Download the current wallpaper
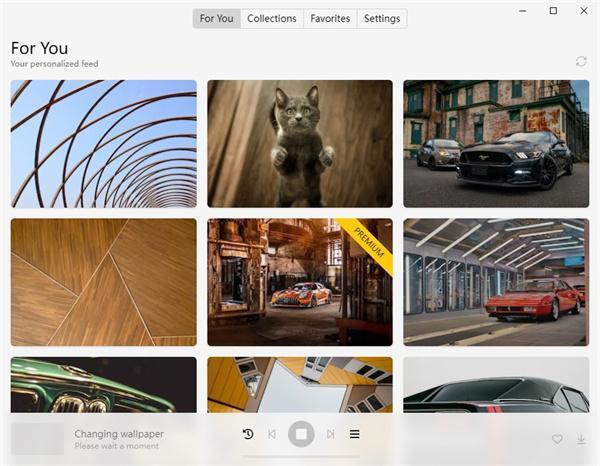The image size is (600, 466). pyautogui.click(x=581, y=439)
